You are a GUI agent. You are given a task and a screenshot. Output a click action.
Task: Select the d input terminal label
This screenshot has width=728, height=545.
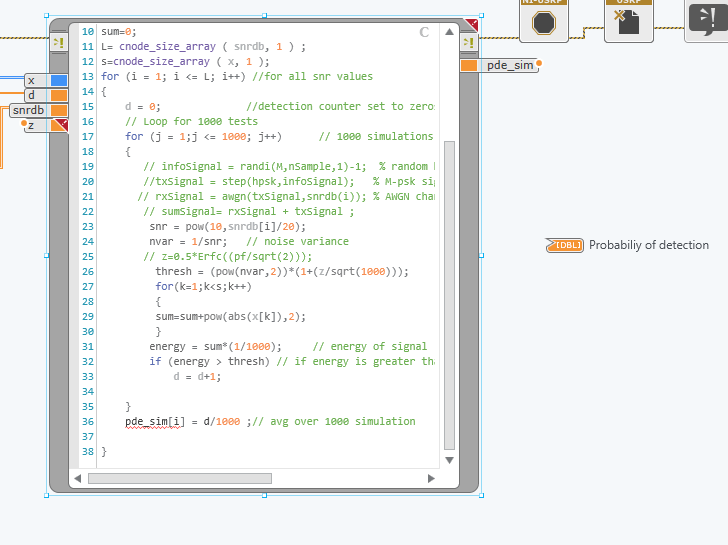click(x=31, y=96)
